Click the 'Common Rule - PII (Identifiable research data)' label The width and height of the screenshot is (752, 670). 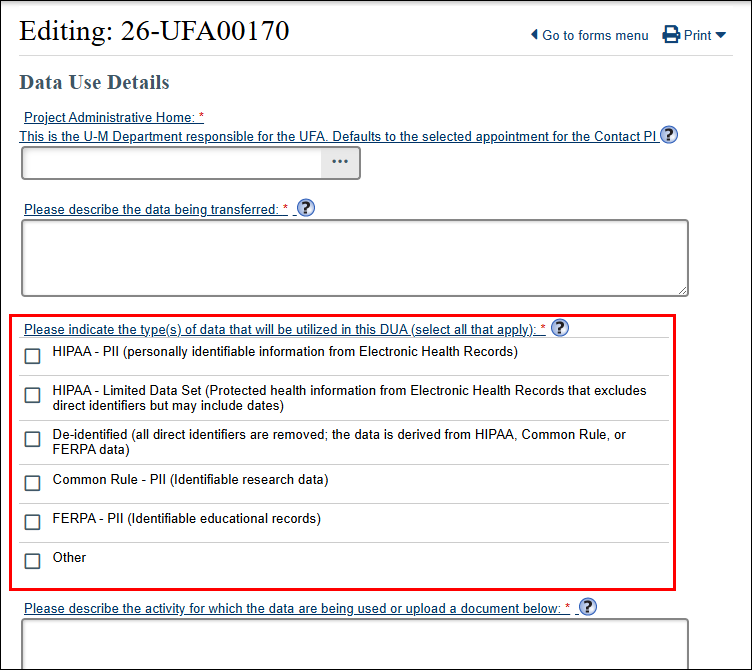[190, 480]
